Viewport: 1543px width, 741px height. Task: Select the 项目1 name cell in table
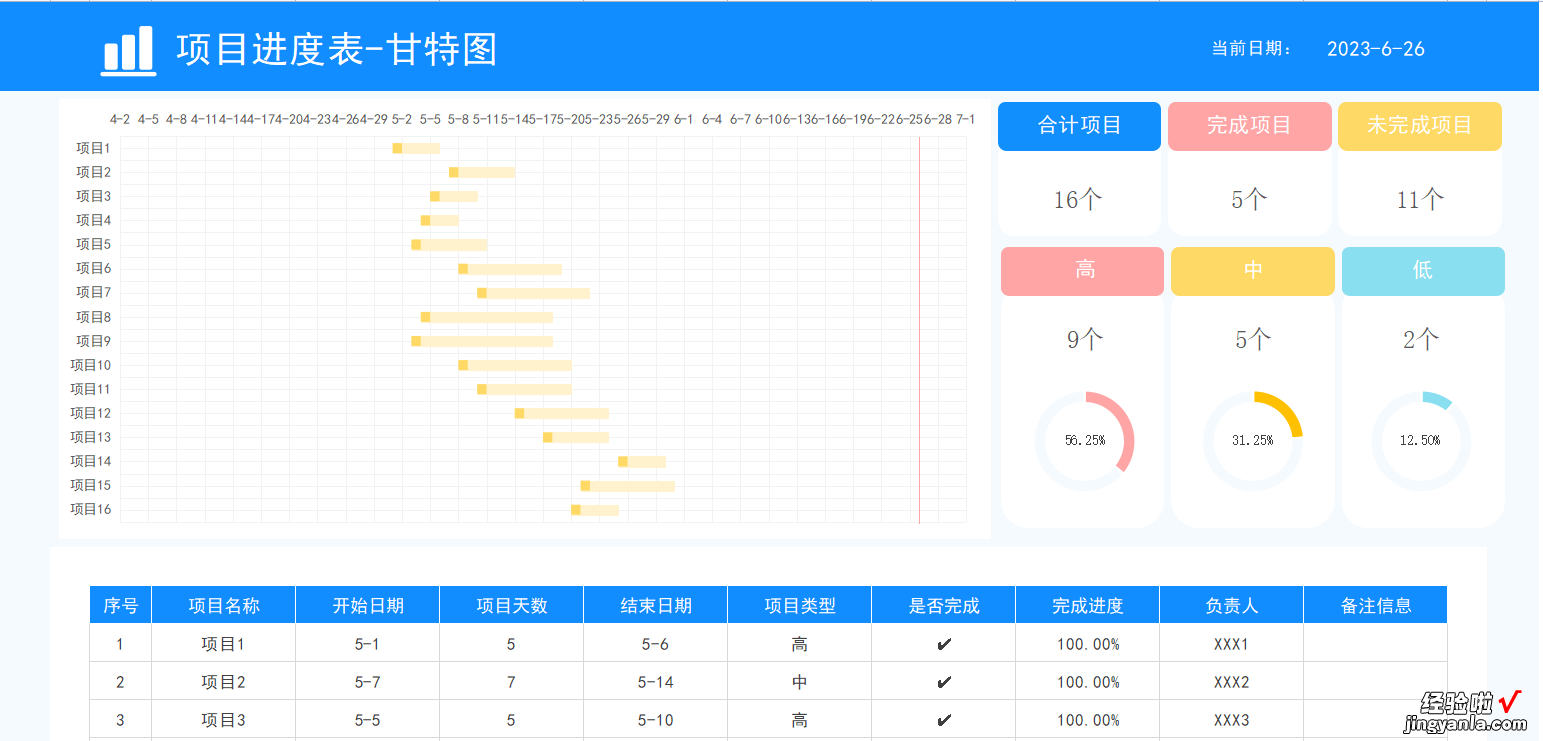224,644
